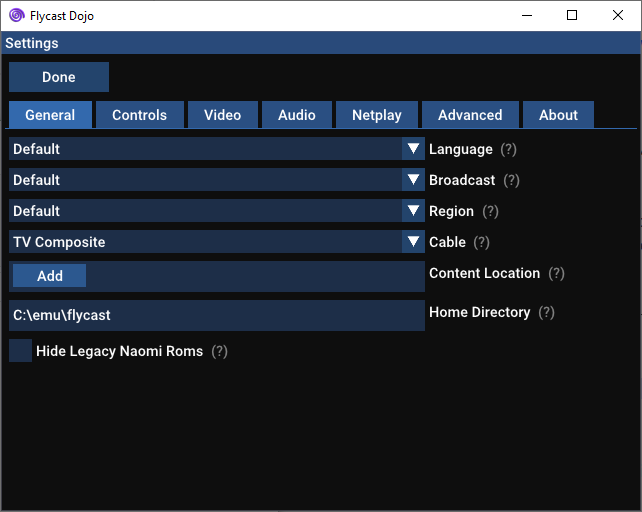Open the Broadcast combo box showing Default
642x512 pixels.
point(217,179)
